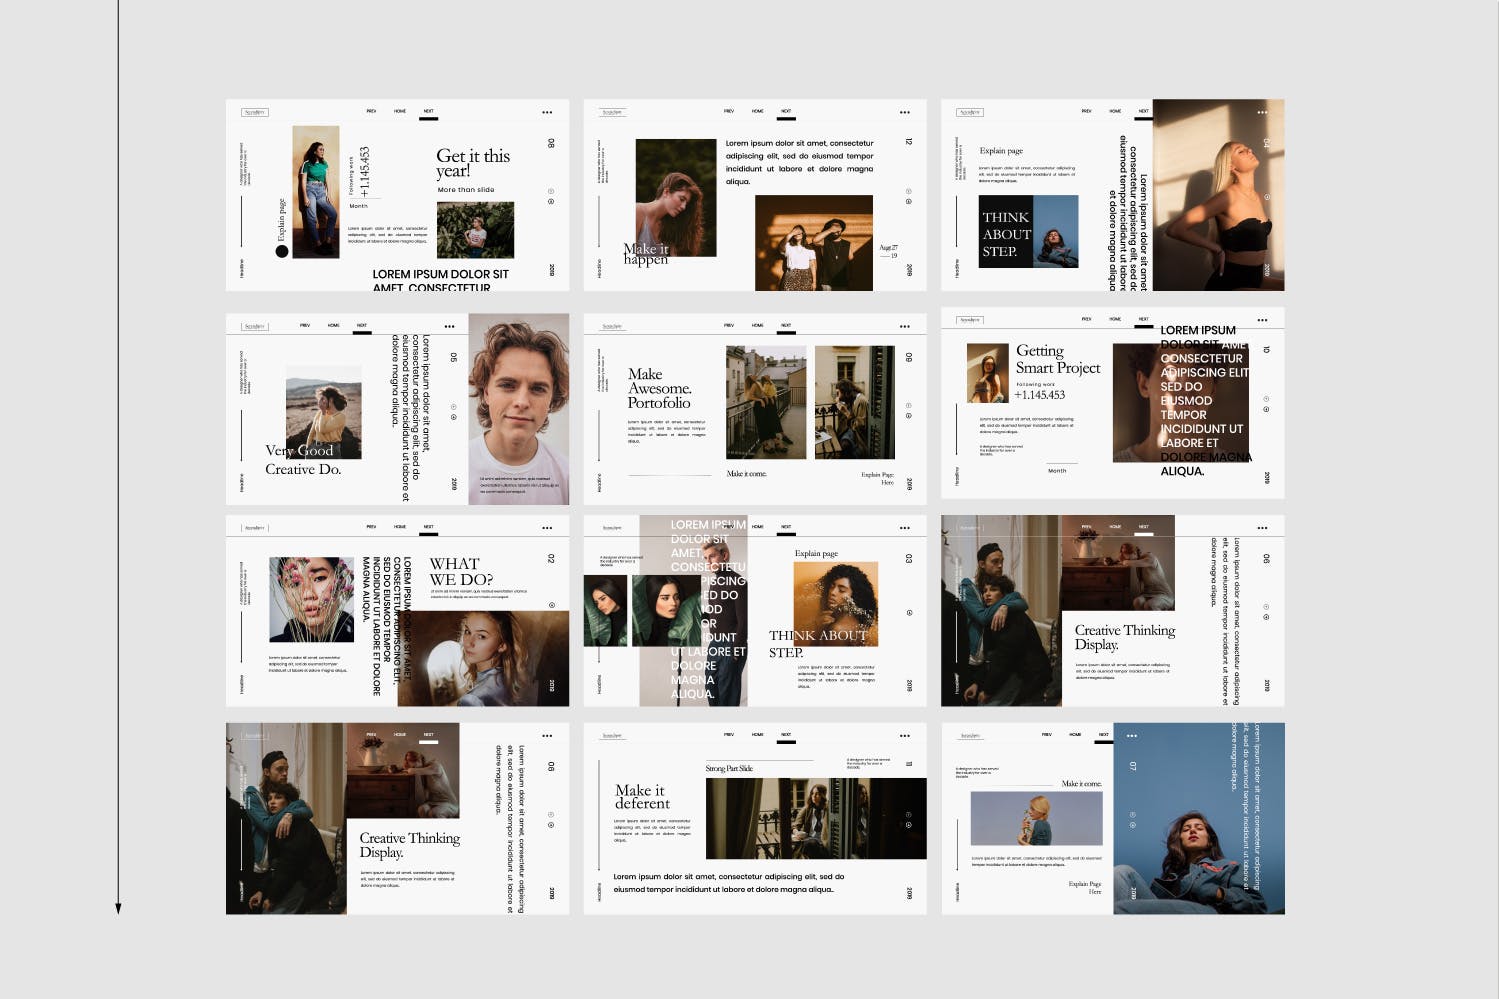Click three-dot menu on "Make Awesome Portofolio" slide
This screenshot has width=1499, height=999.
tap(904, 326)
